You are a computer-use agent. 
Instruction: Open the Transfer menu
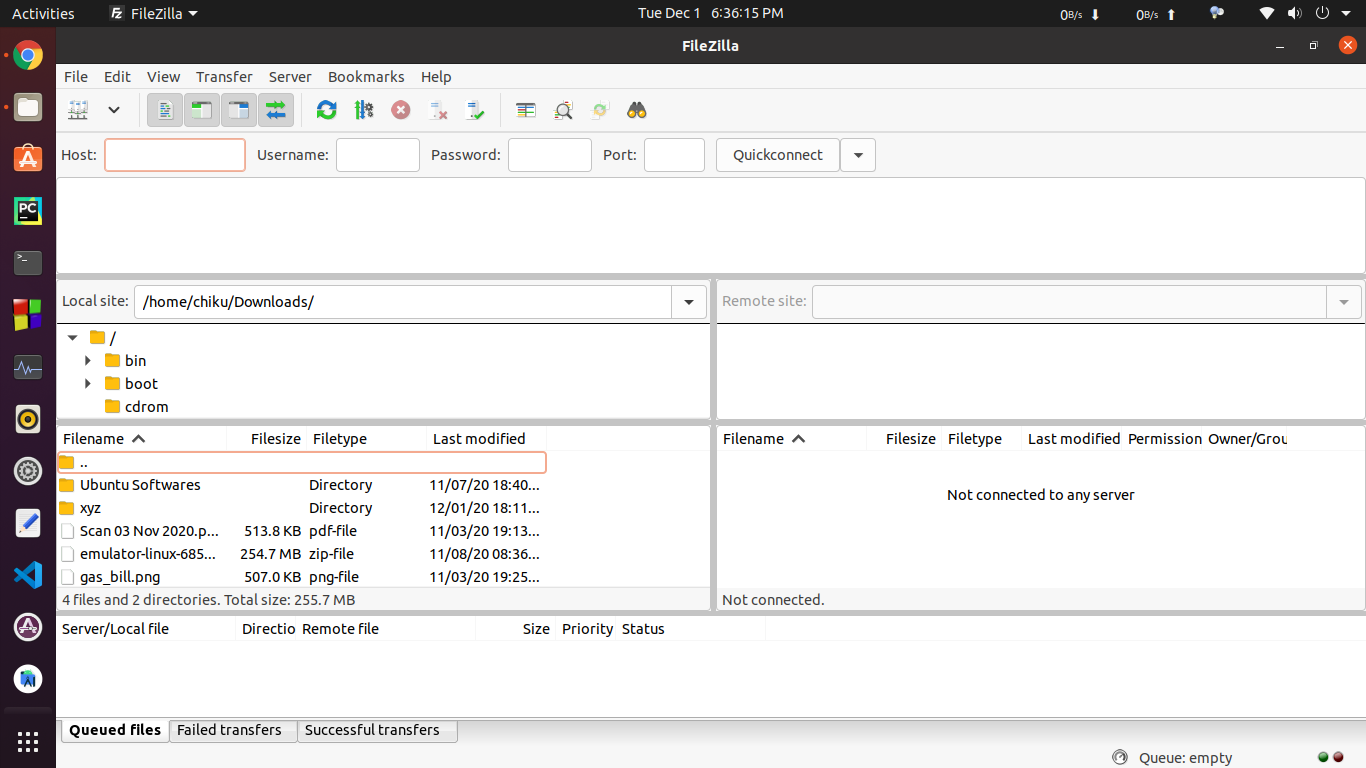(x=224, y=77)
